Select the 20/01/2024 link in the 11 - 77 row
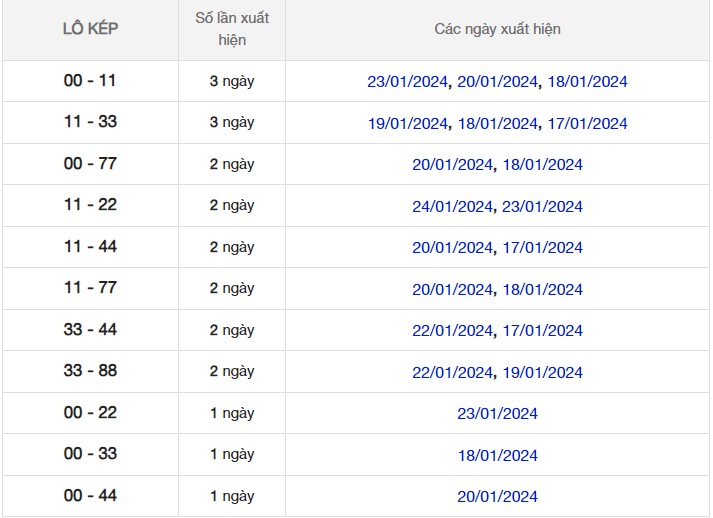This screenshot has width=713, height=518. tap(453, 290)
